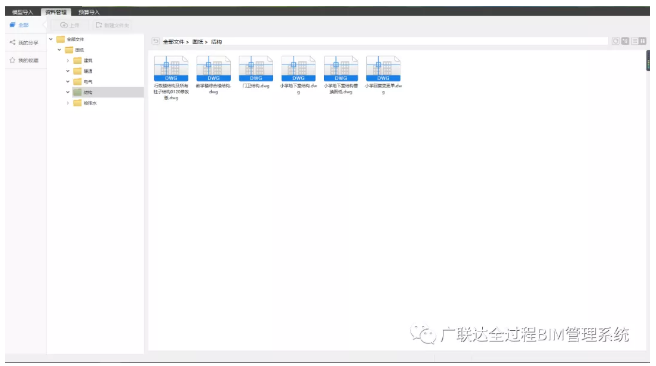Click the 上传 upload button
Screen dimensions: 656x366
[x=70, y=25]
